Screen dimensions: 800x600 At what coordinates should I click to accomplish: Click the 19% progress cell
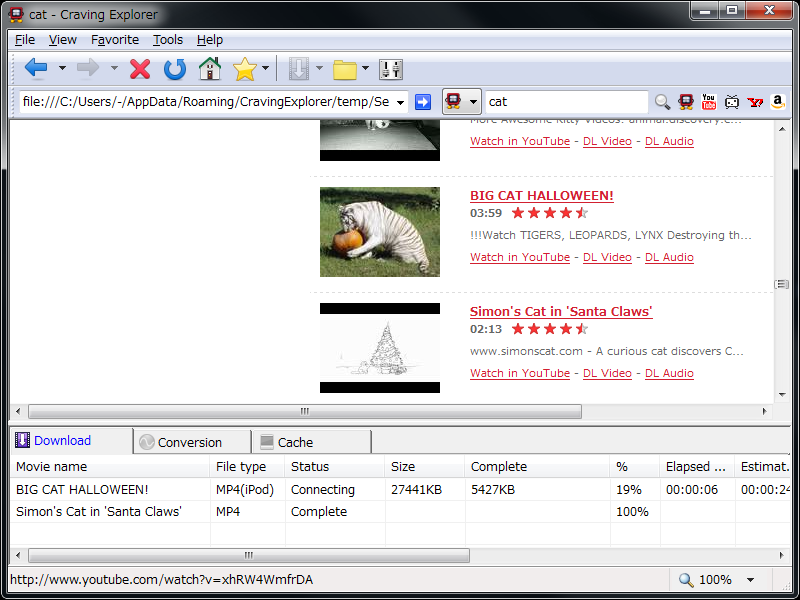click(634, 490)
